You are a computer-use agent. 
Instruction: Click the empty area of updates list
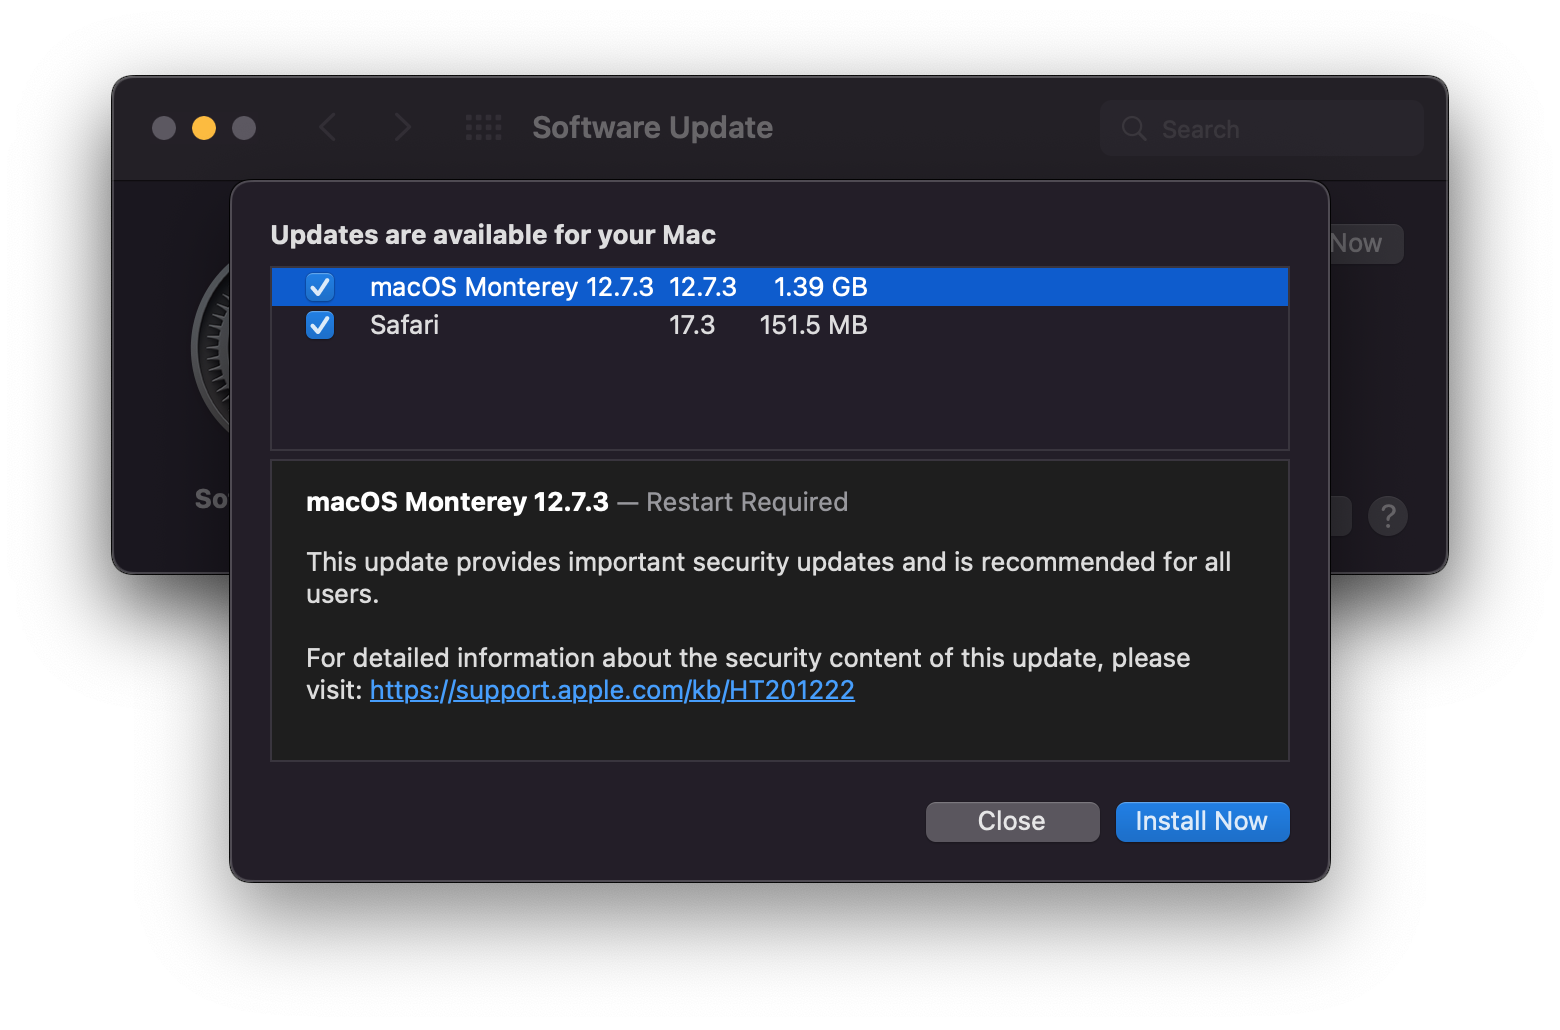(x=780, y=400)
